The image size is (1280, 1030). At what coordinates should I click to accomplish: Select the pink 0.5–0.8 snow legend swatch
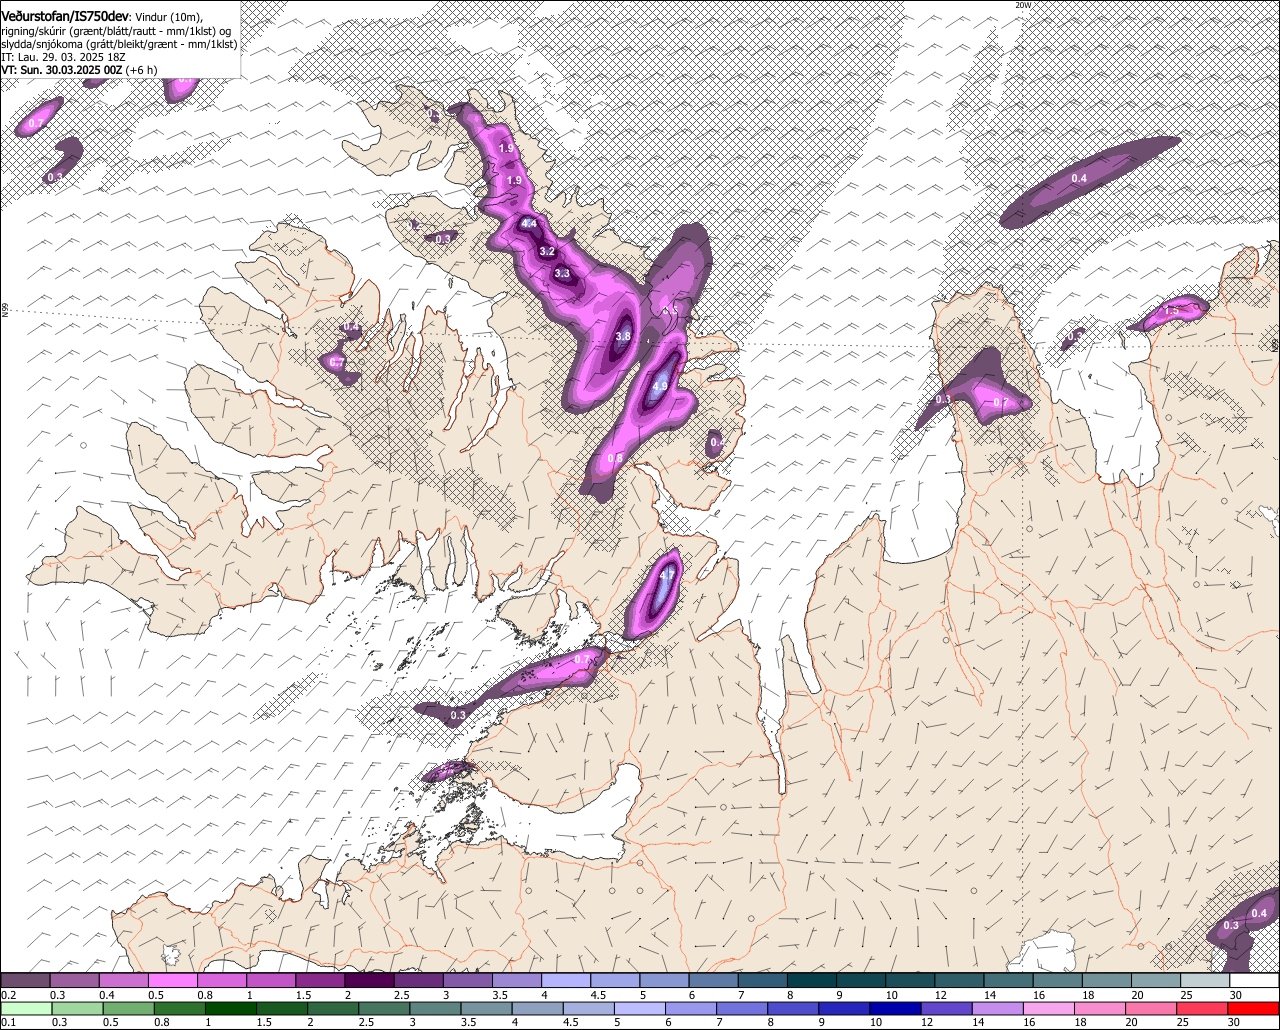173,981
